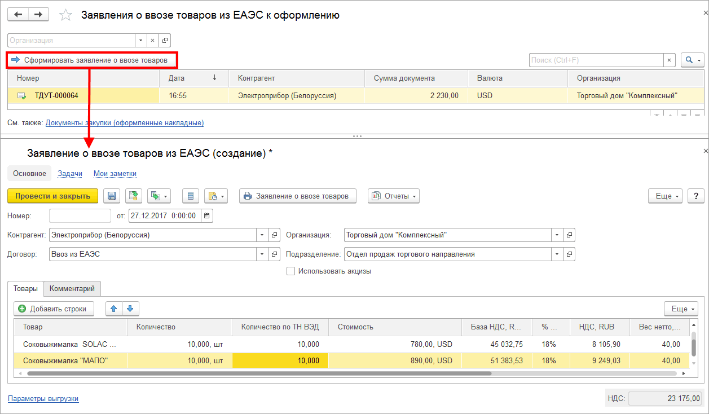The height and width of the screenshot is (414, 709).
Task: Move the selected row up with the arrow
Action: (x=114, y=309)
